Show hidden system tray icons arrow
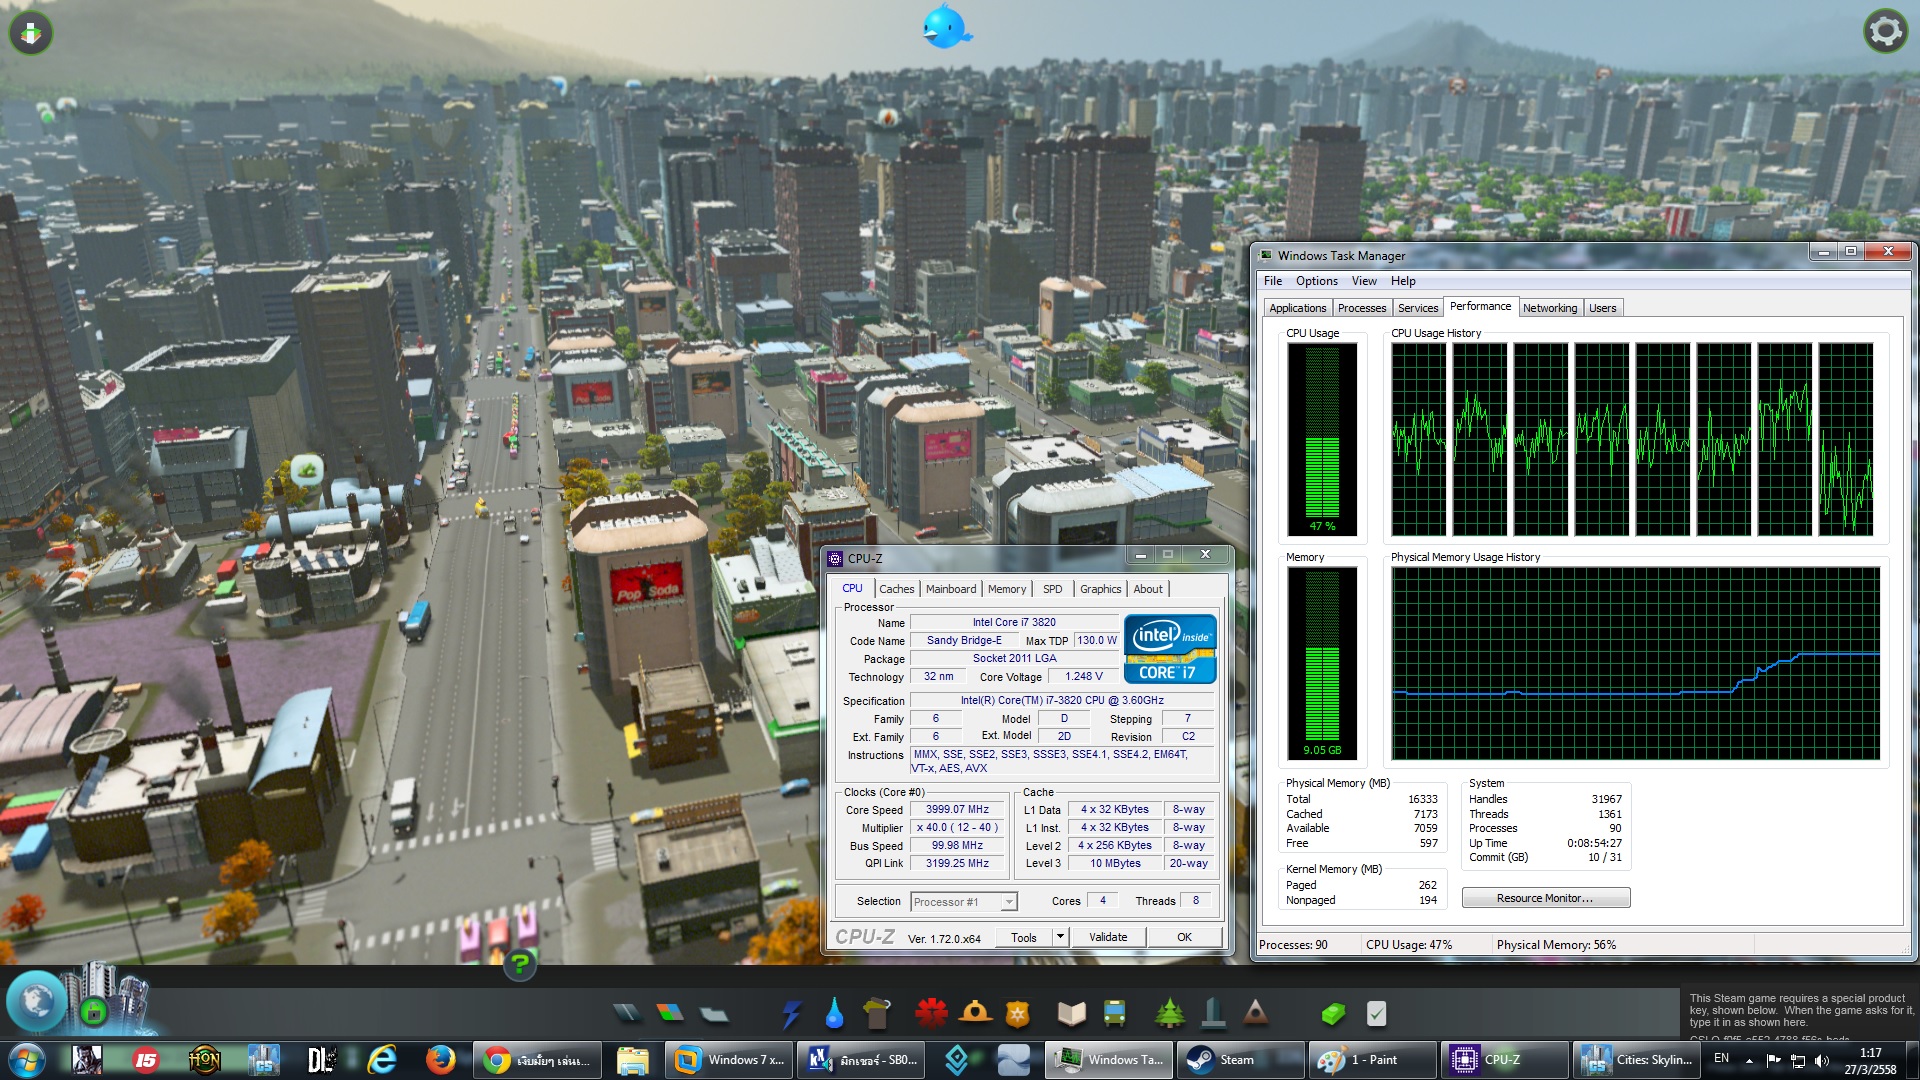The image size is (1920, 1080). pos(1749,1060)
